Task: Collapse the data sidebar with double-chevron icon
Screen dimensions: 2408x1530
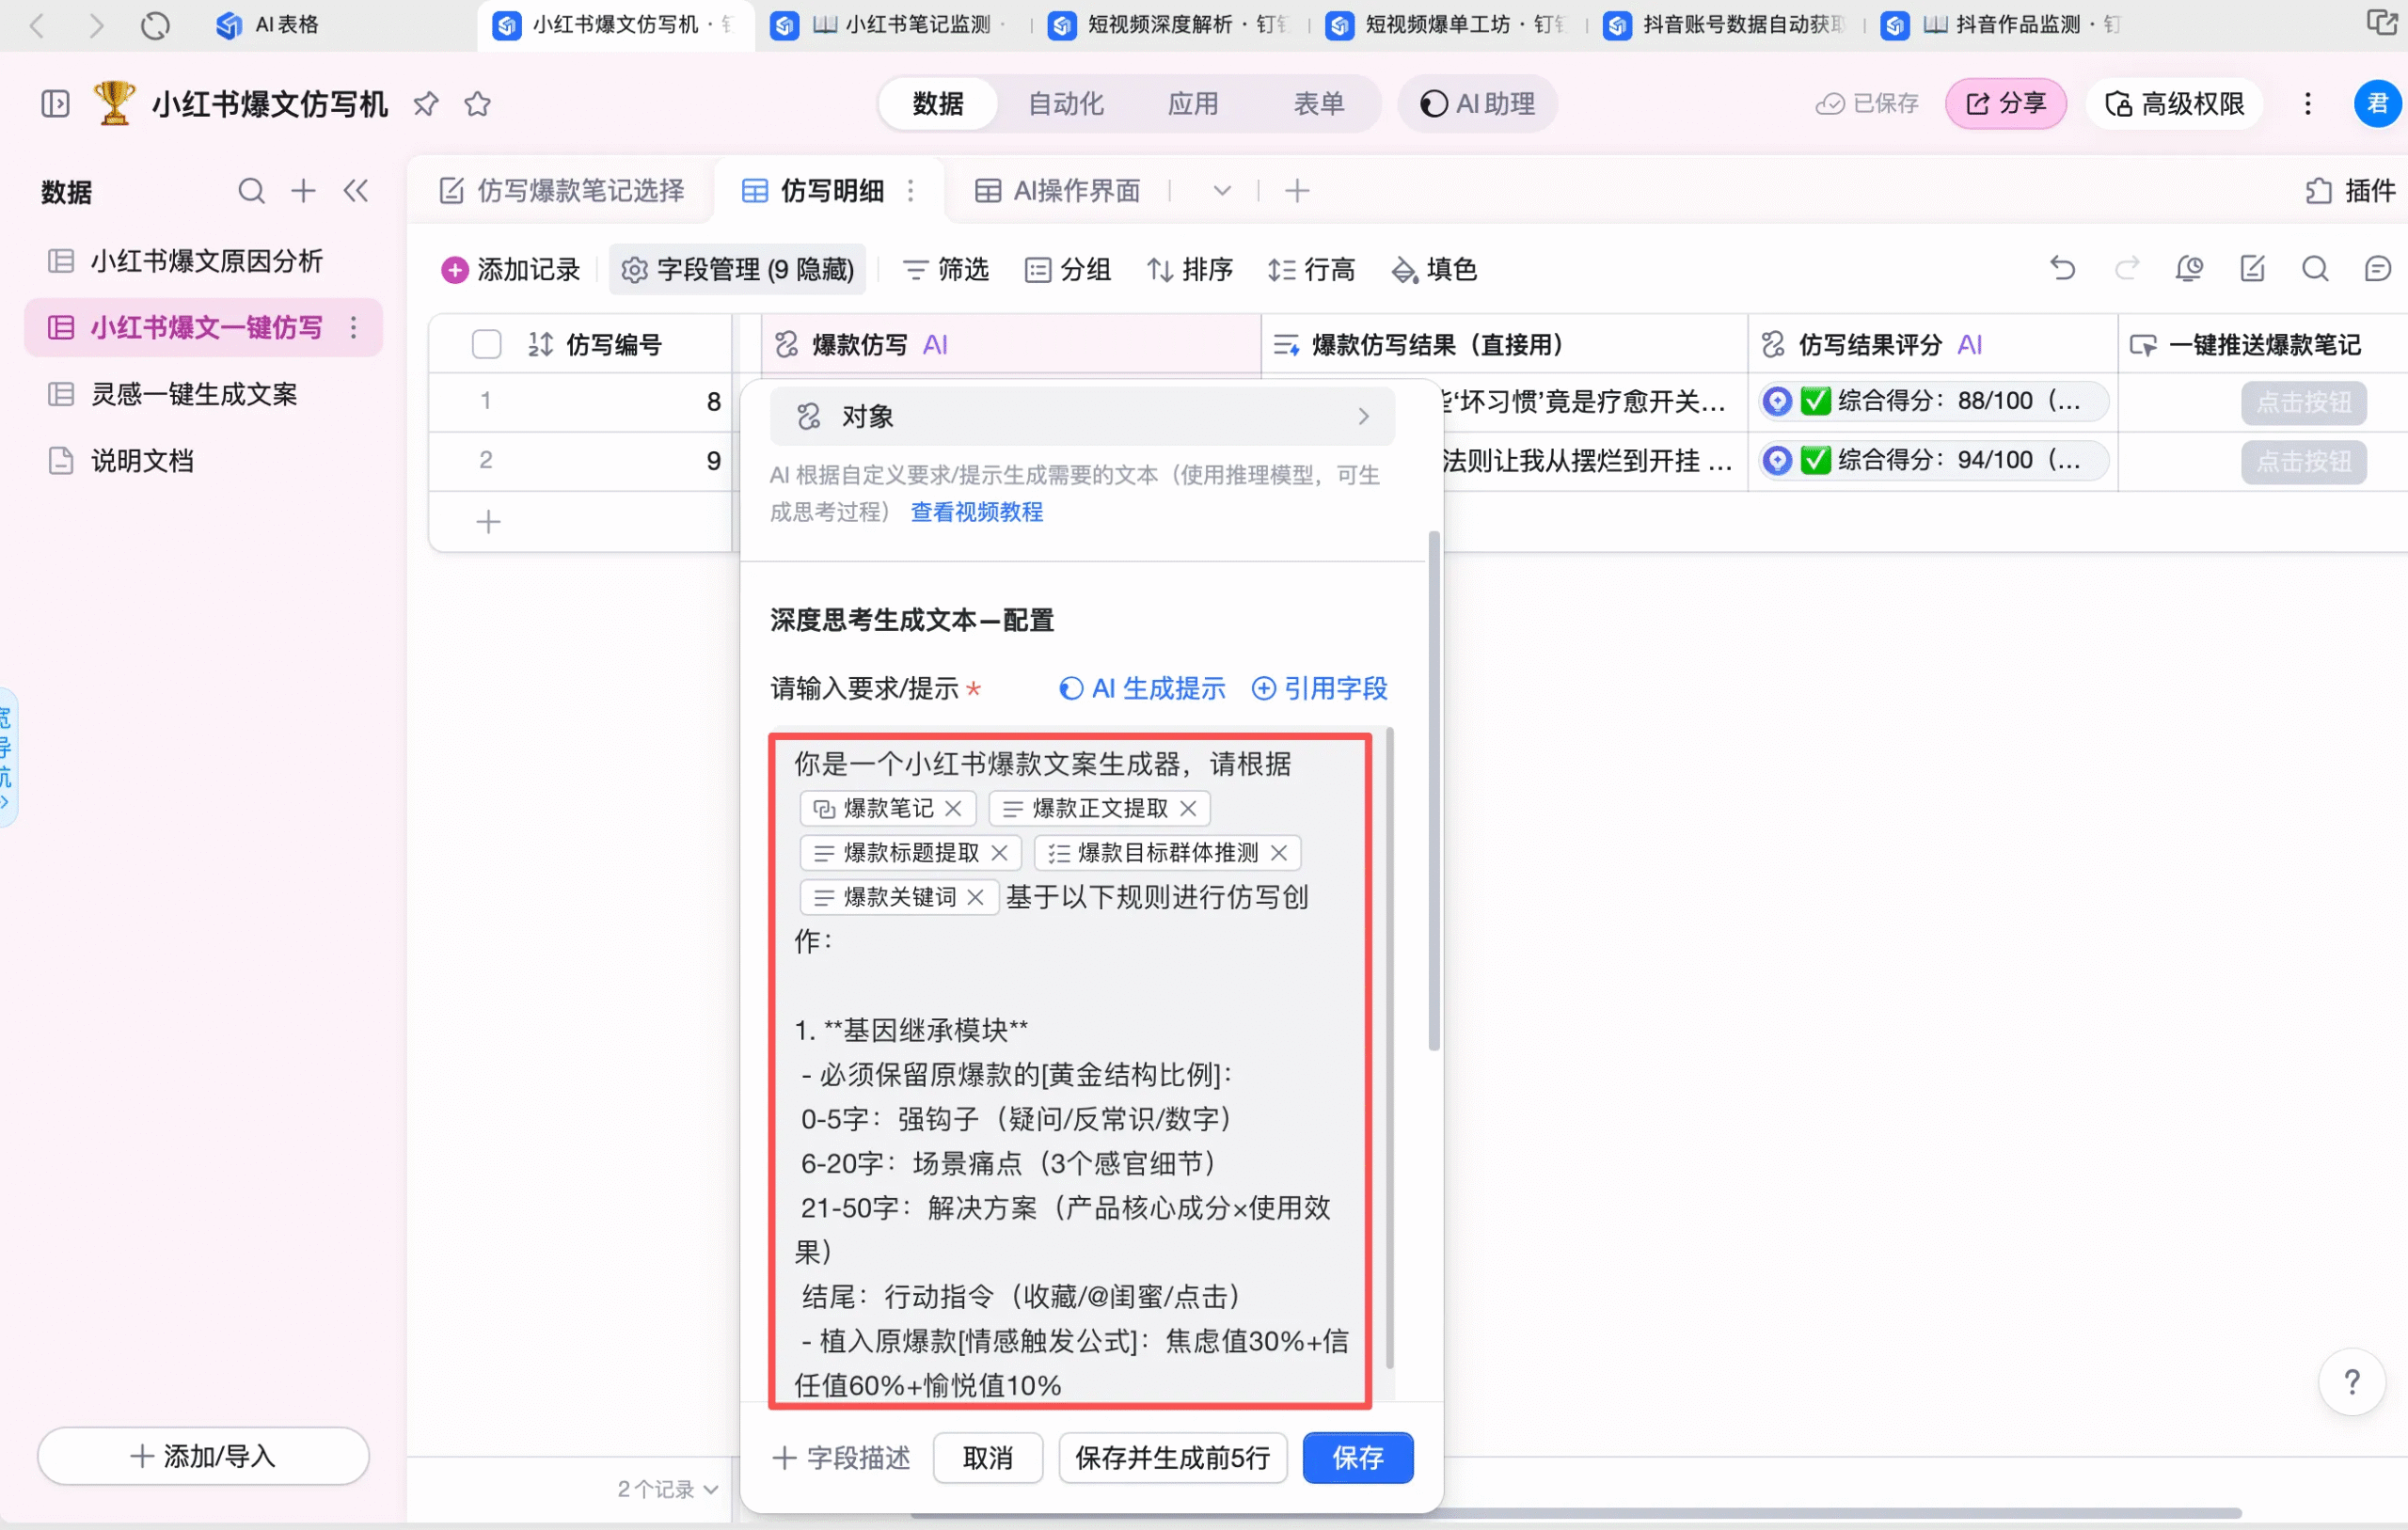Action: [x=356, y=191]
